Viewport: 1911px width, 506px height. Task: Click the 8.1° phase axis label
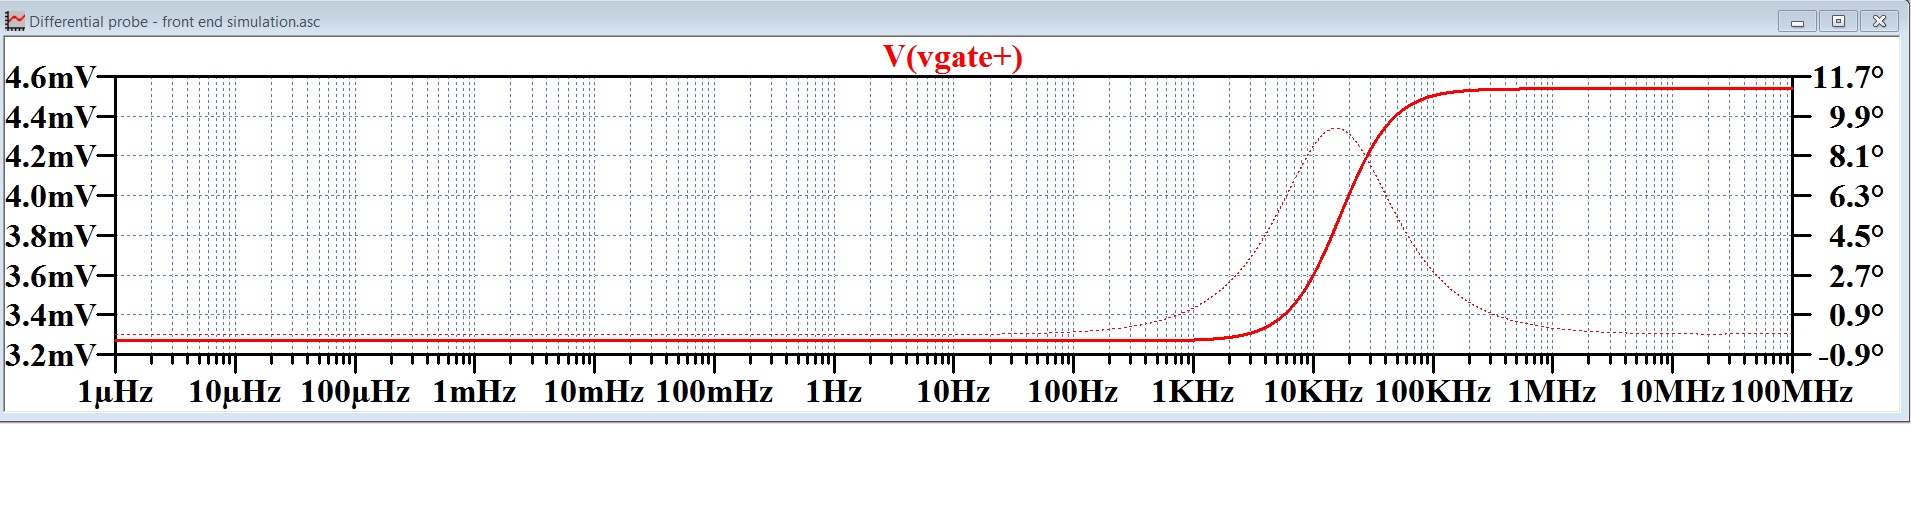[1856, 156]
